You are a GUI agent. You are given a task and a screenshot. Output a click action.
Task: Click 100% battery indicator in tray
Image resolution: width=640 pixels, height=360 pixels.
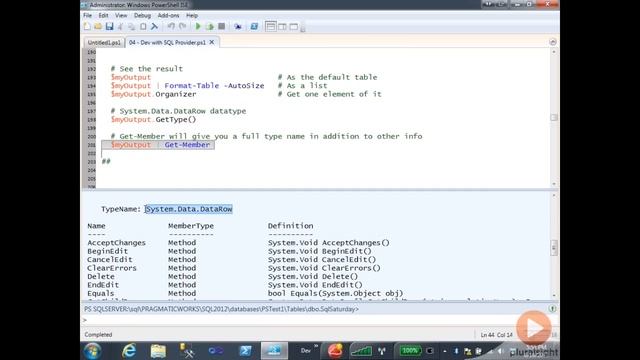click(x=409, y=351)
